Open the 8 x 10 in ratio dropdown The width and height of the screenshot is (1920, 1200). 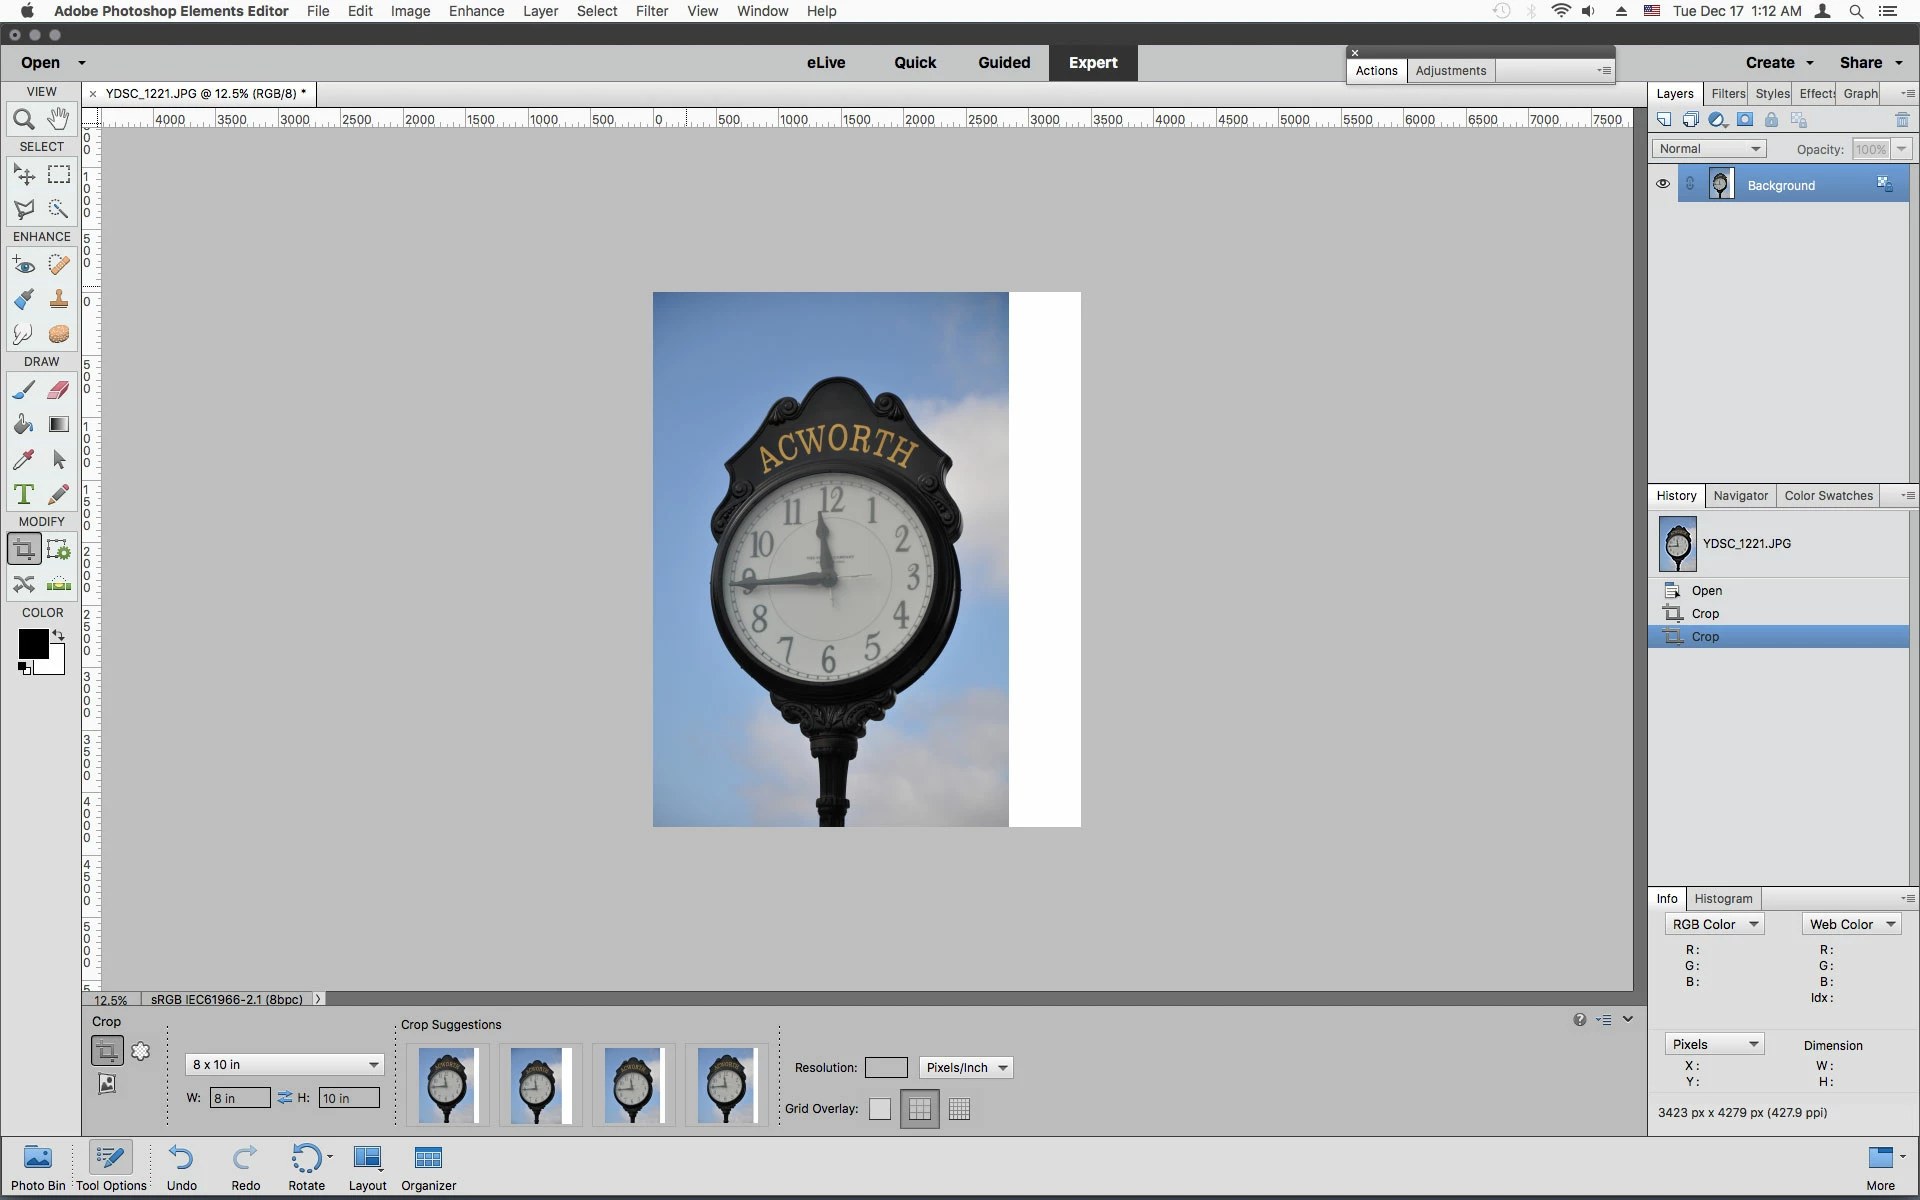[285, 1065]
